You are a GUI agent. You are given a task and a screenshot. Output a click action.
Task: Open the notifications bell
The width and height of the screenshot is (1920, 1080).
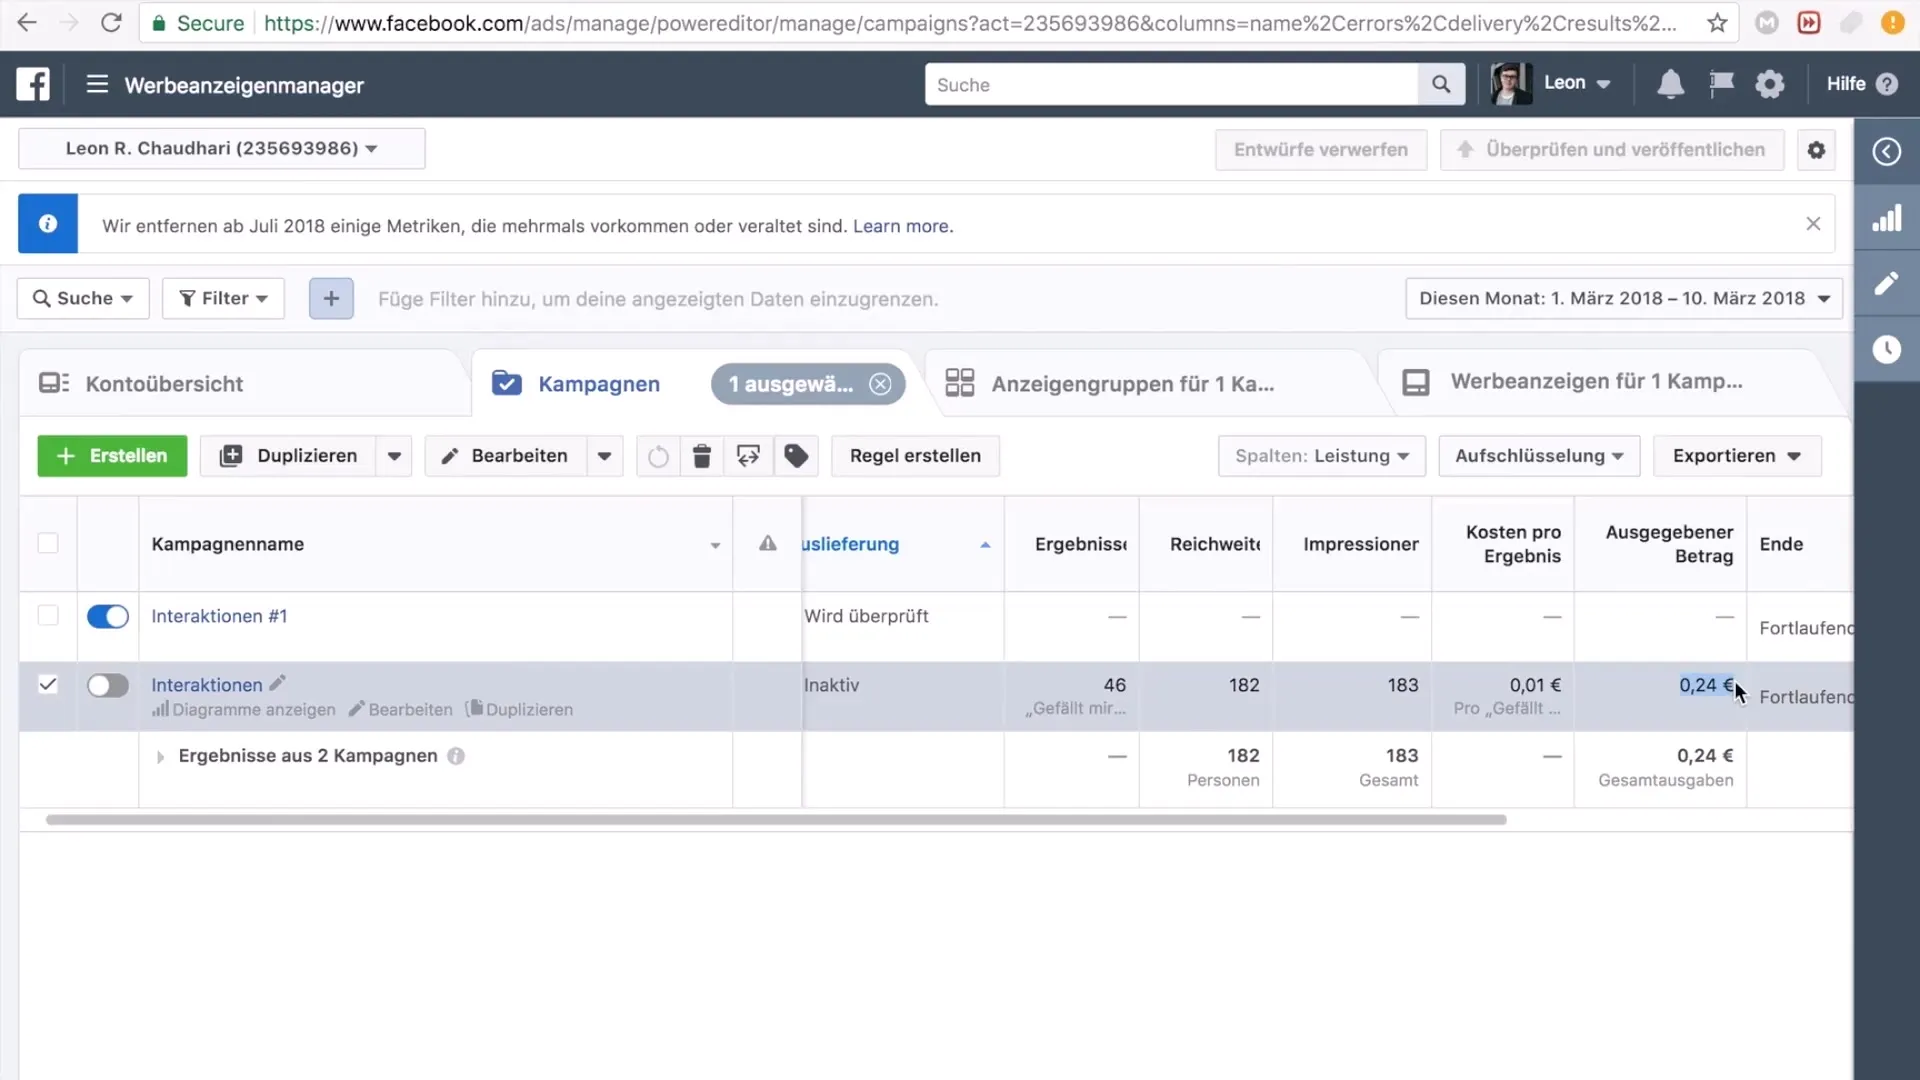(x=1670, y=84)
